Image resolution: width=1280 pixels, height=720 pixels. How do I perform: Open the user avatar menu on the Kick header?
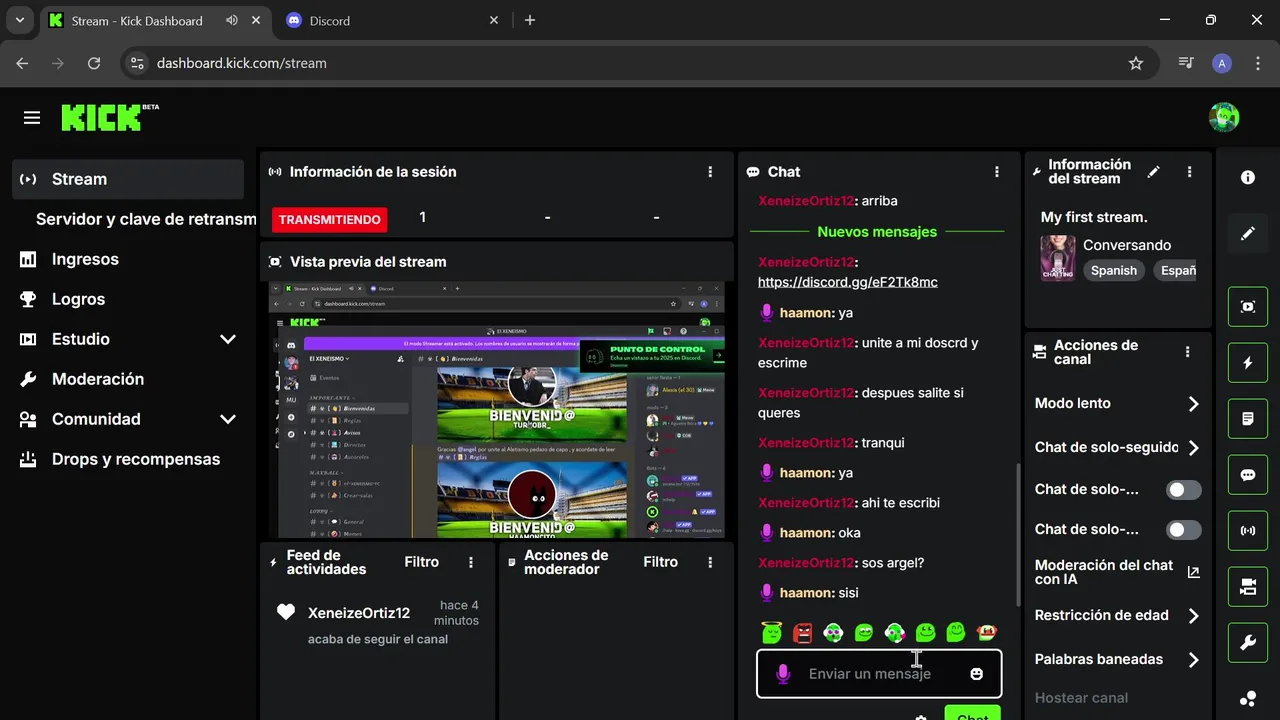click(1224, 117)
